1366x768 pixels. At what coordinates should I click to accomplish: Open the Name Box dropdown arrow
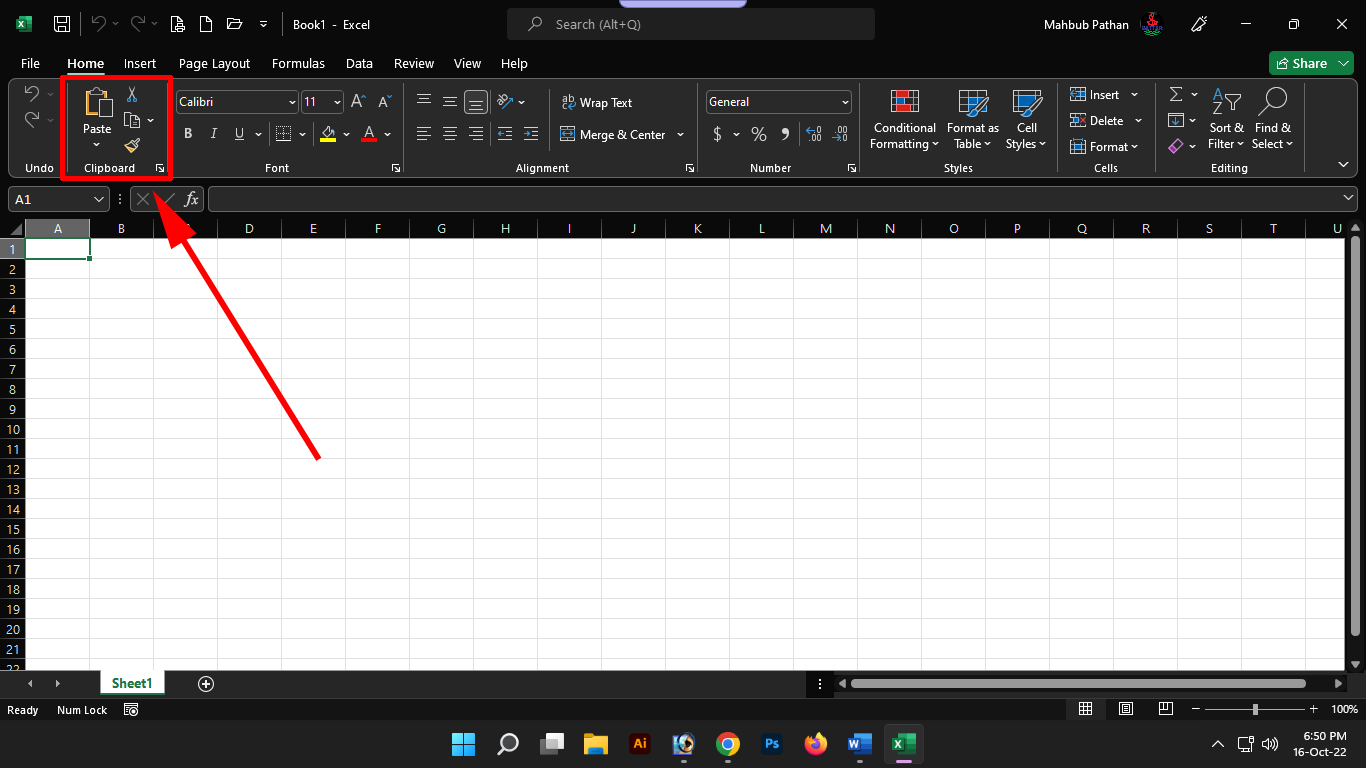[x=98, y=199]
